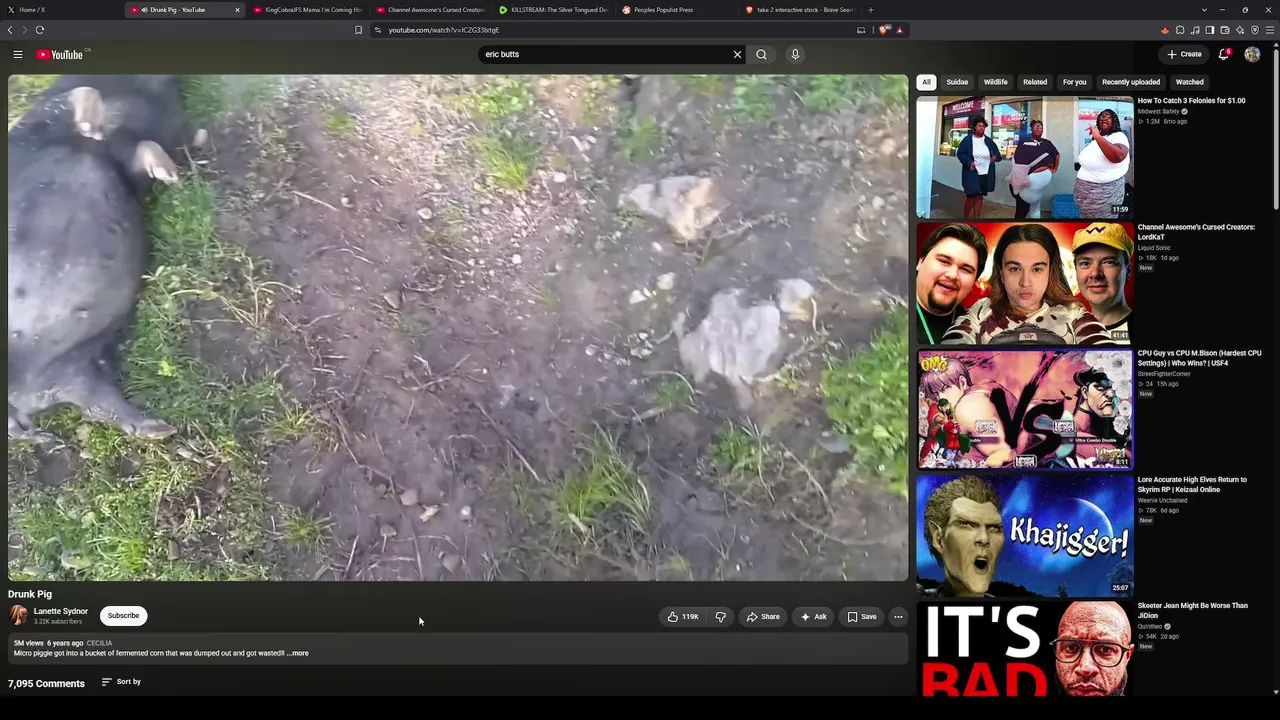Screen dimensions: 1280x720
Task: Go forward in browser history
Action: [x=25, y=30]
